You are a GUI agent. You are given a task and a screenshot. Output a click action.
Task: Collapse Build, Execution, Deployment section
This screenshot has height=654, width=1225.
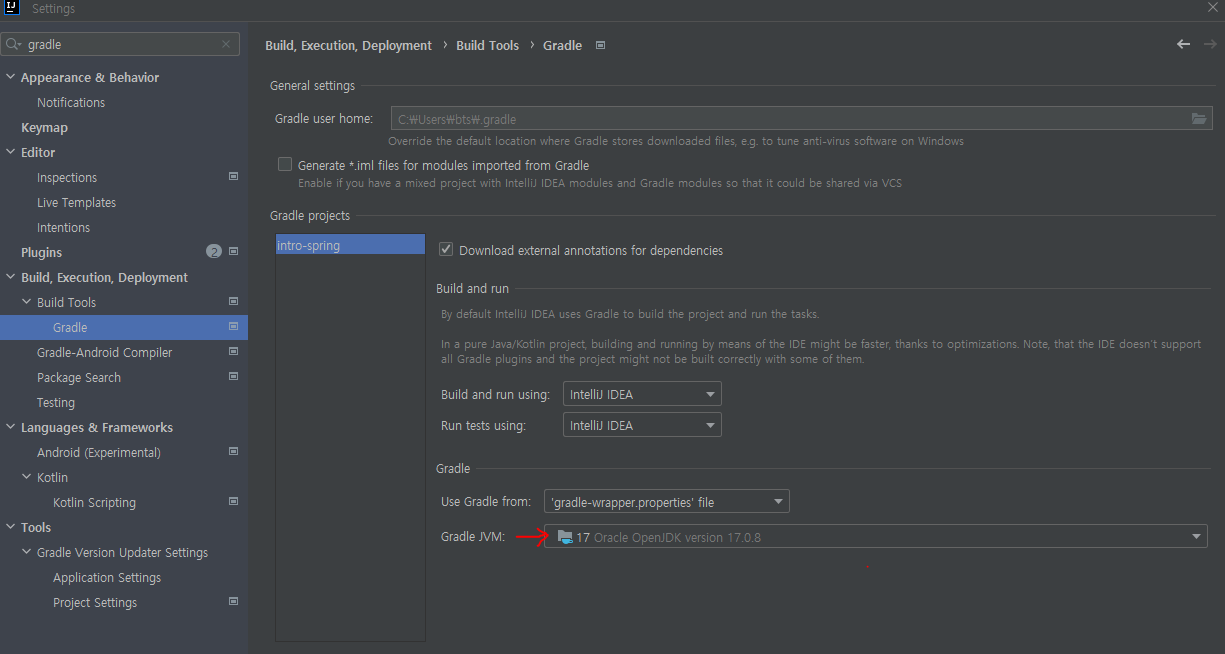tap(10, 277)
